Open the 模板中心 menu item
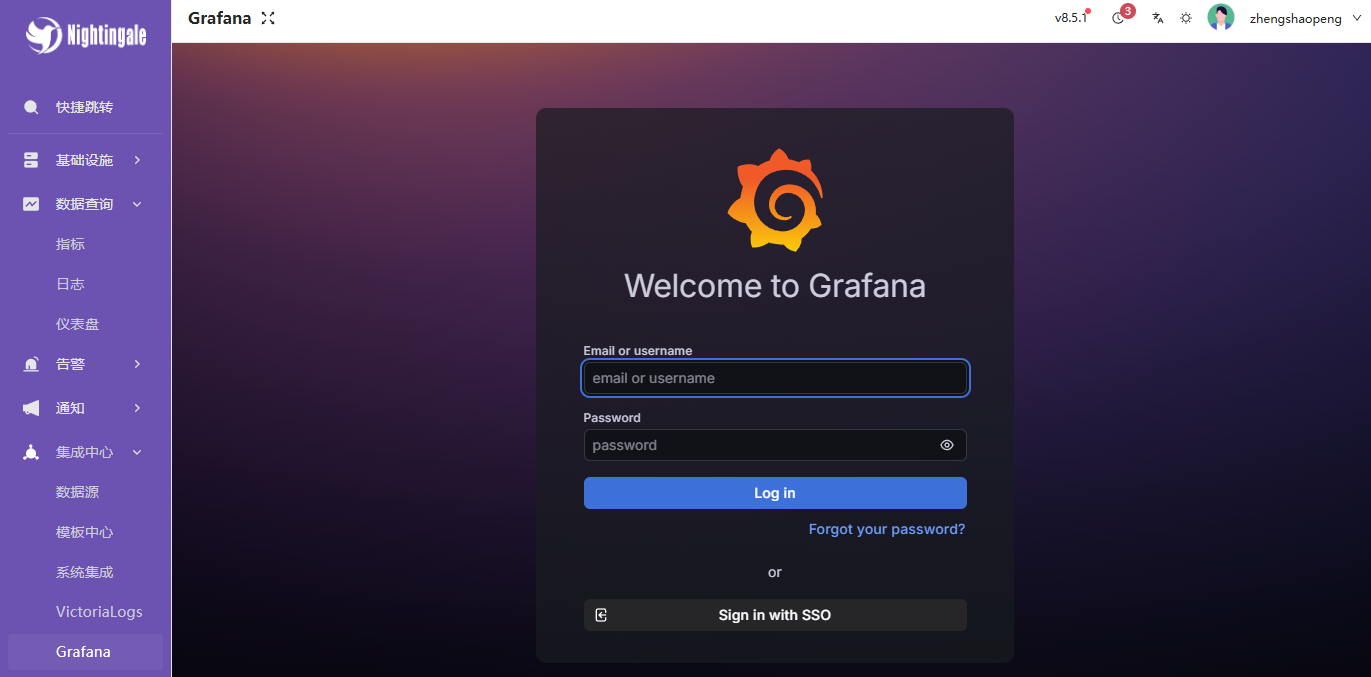The image size is (1371, 677). [85, 532]
